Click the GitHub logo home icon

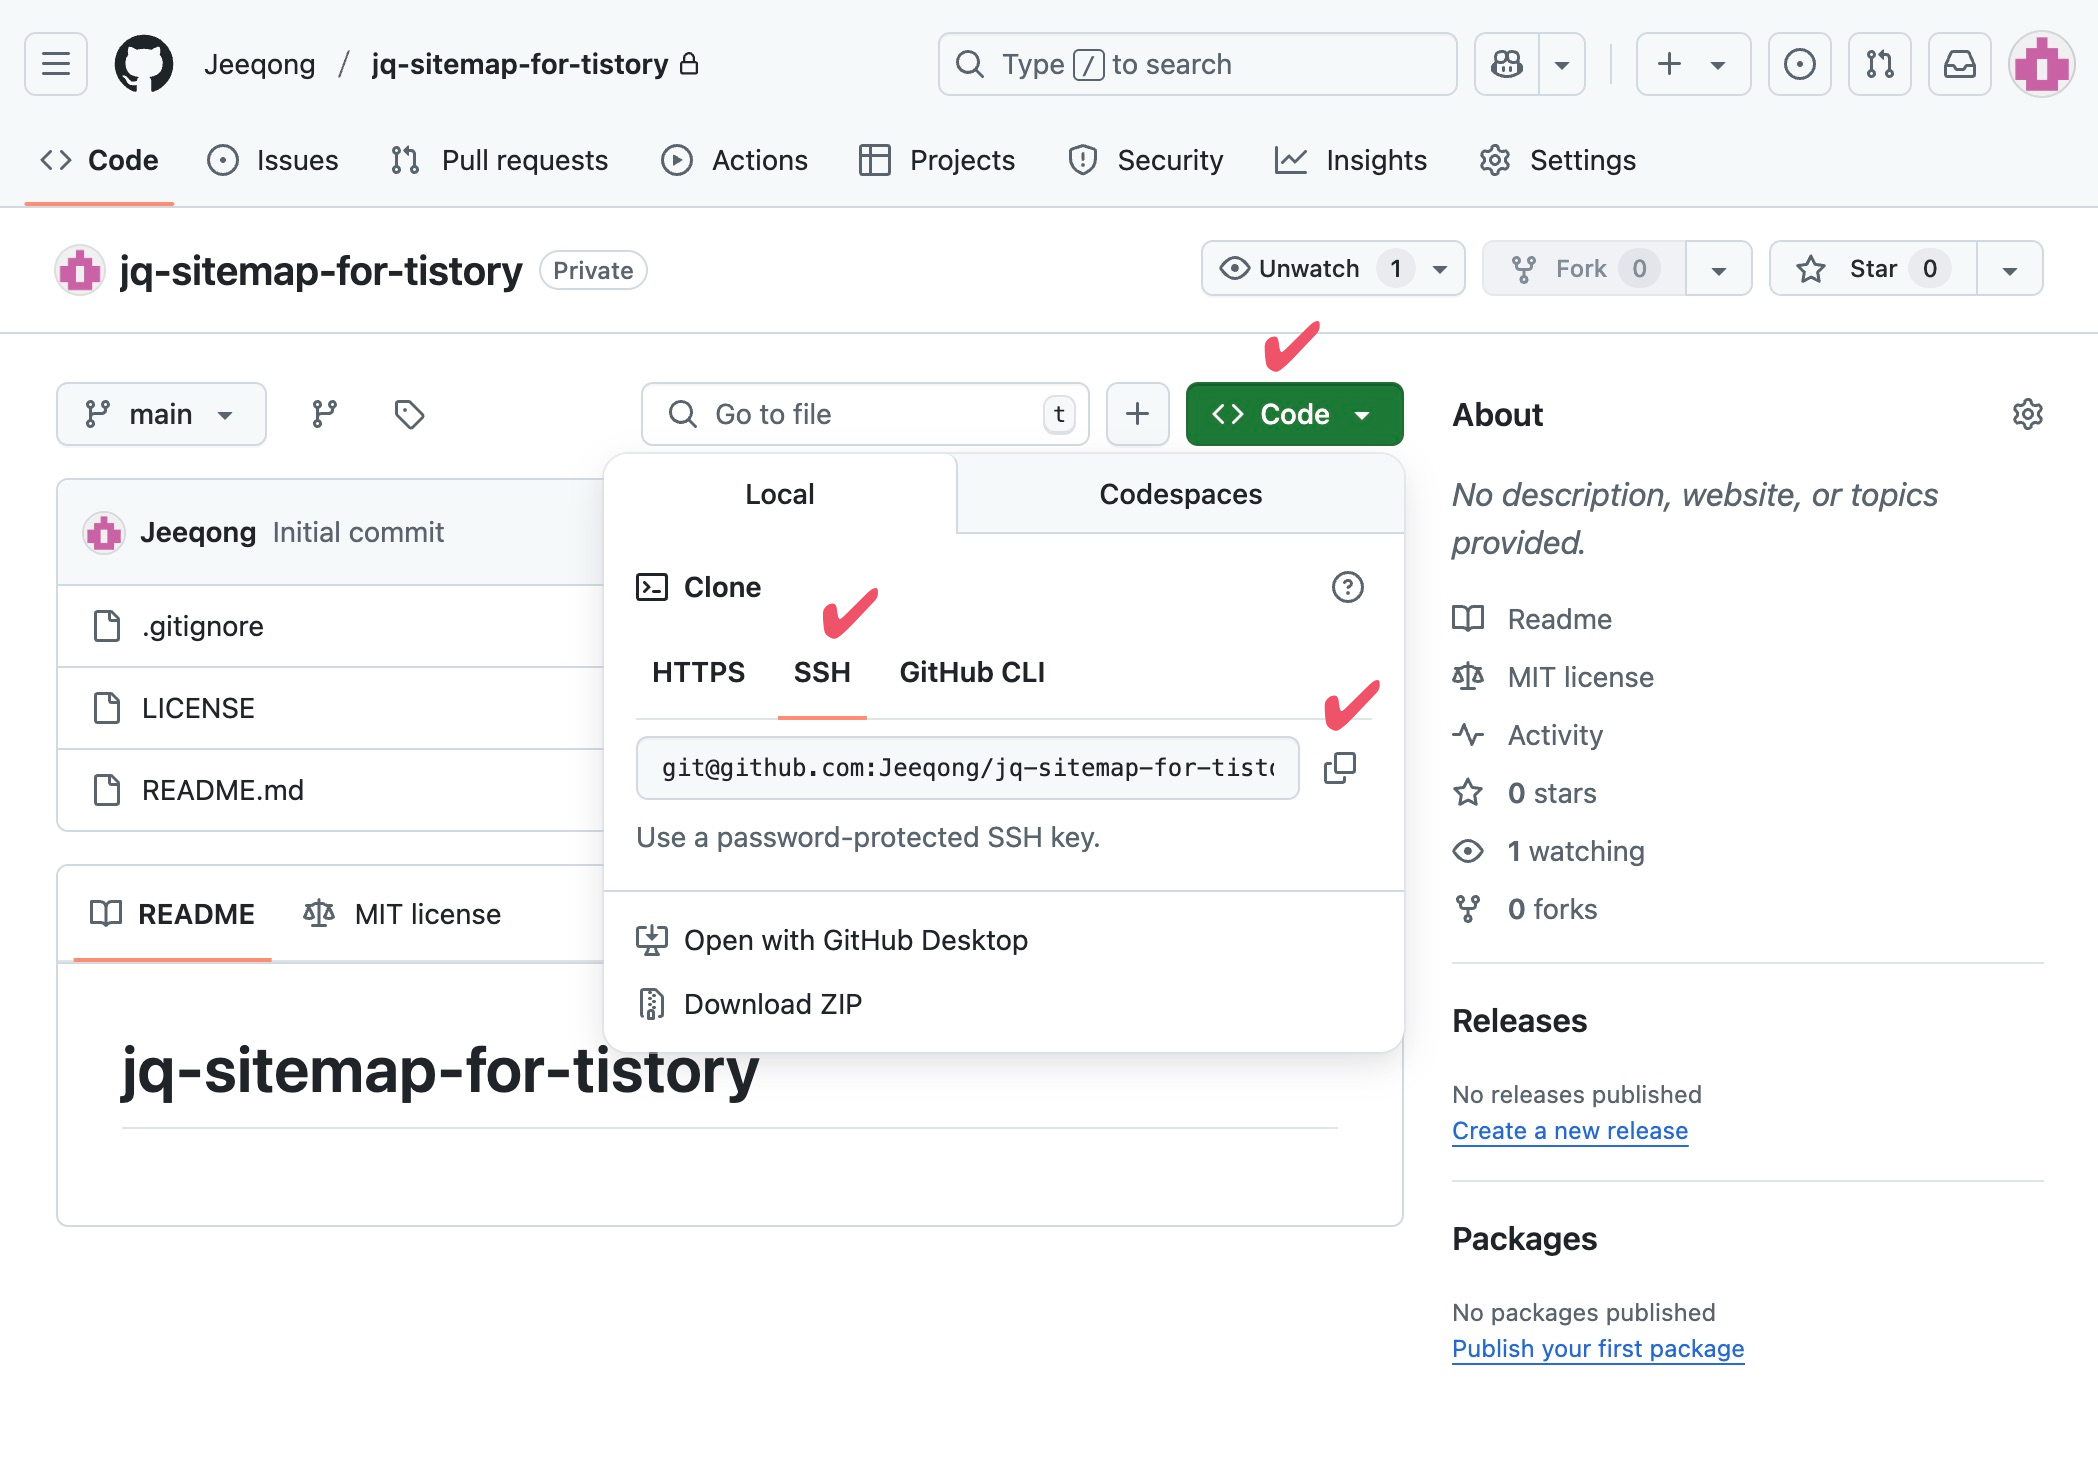(143, 64)
